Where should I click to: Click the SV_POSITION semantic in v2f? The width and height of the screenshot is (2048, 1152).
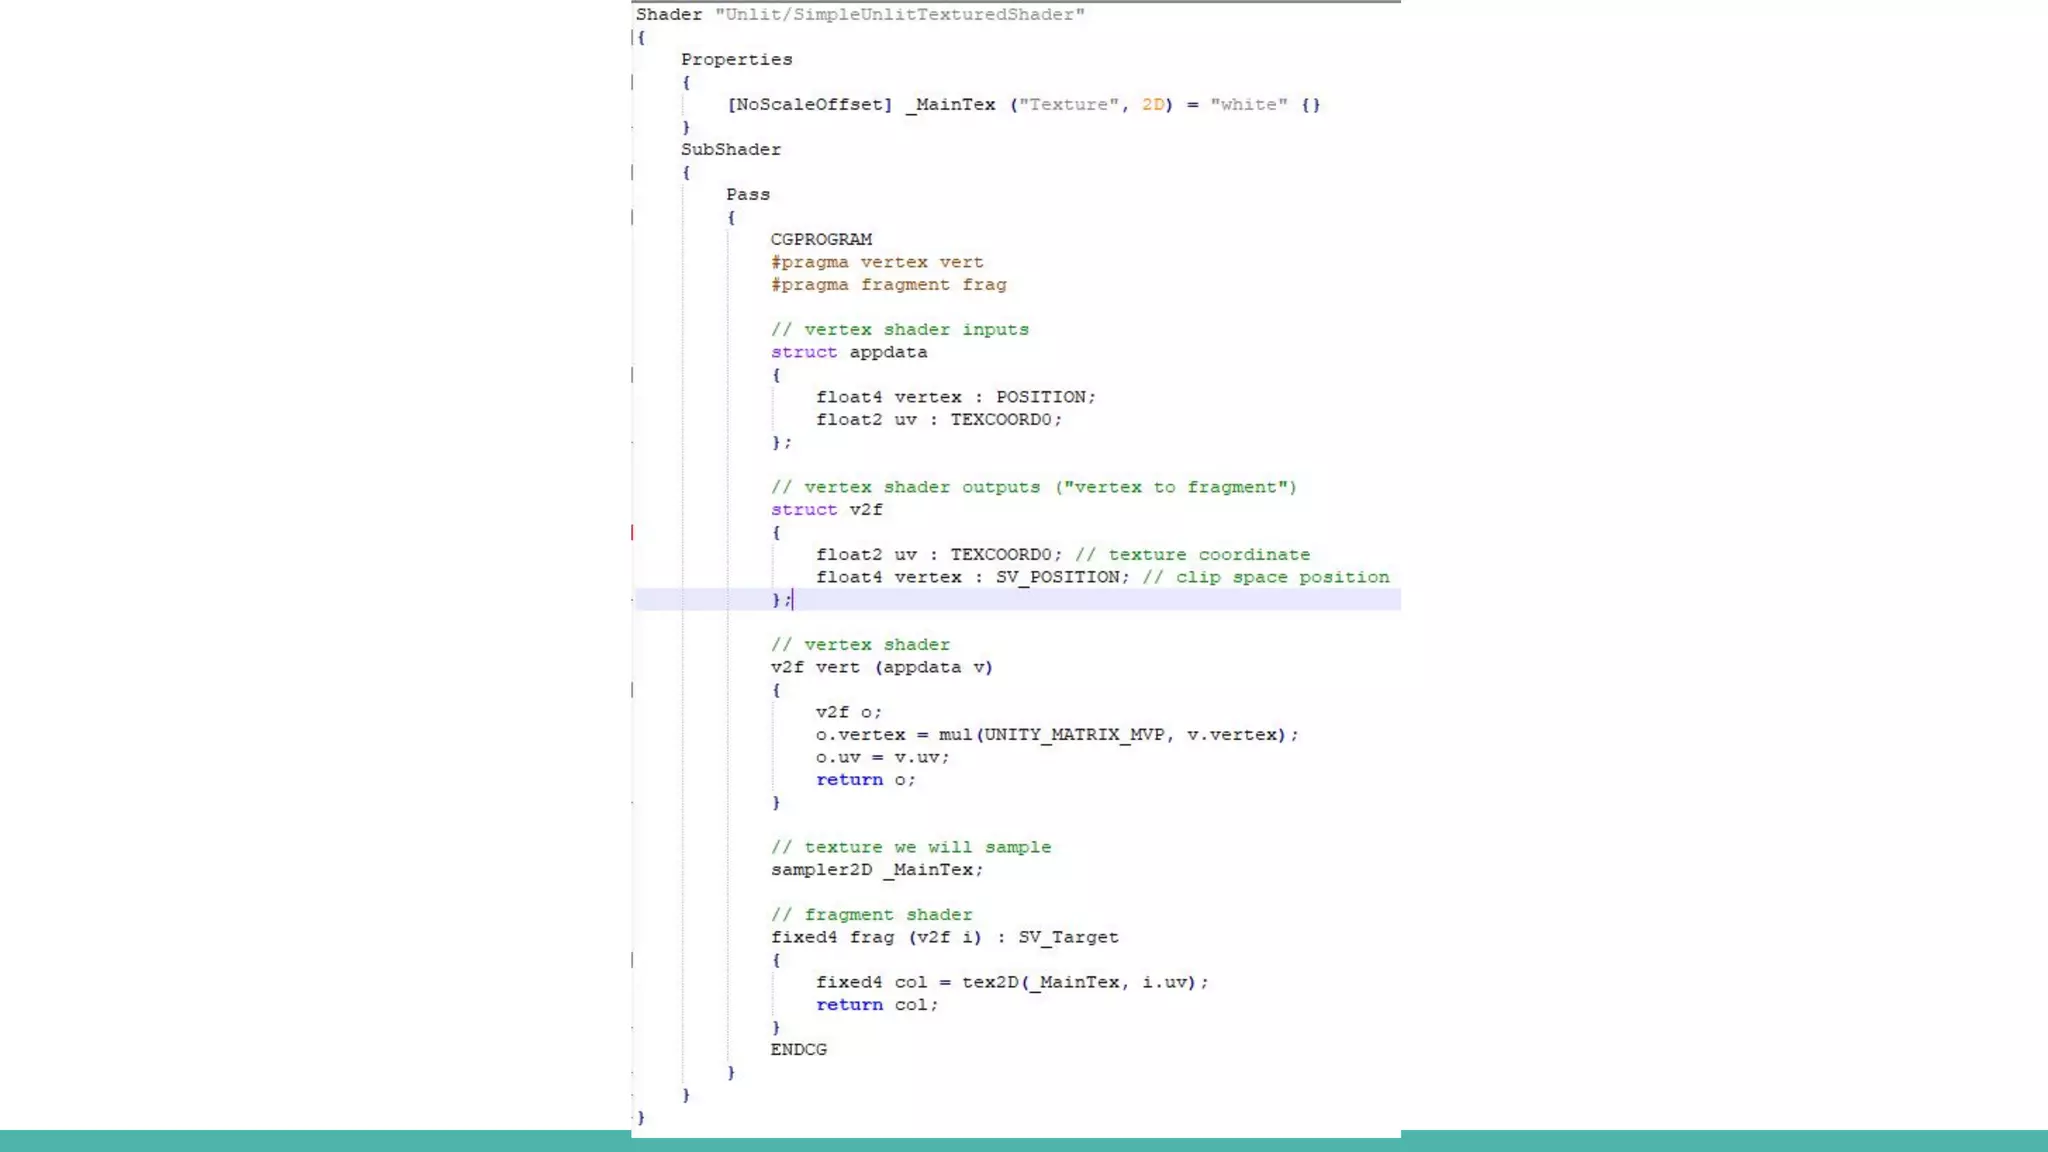[x=1057, y=577]
